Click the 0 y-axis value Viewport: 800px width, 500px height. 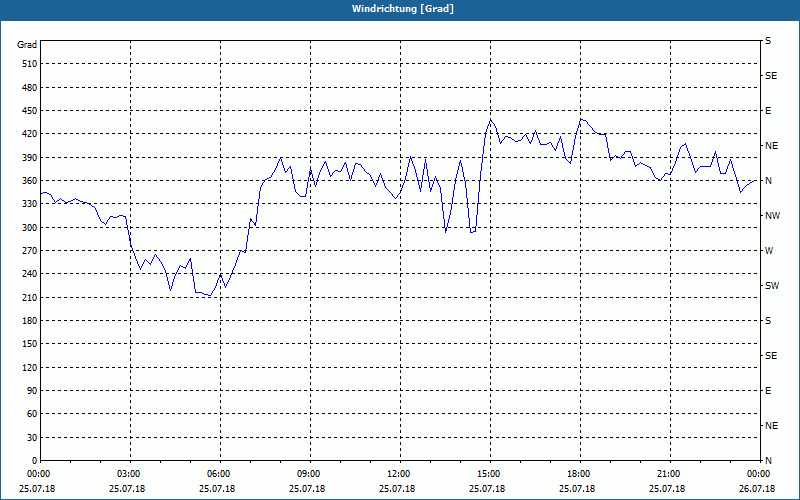[35, 461]
